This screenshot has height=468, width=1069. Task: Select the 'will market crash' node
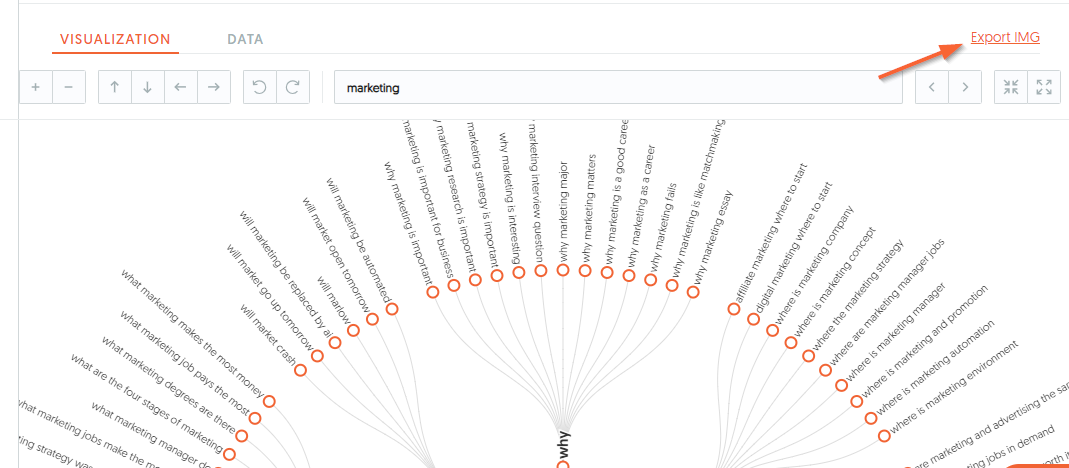(x=301, y=370)
